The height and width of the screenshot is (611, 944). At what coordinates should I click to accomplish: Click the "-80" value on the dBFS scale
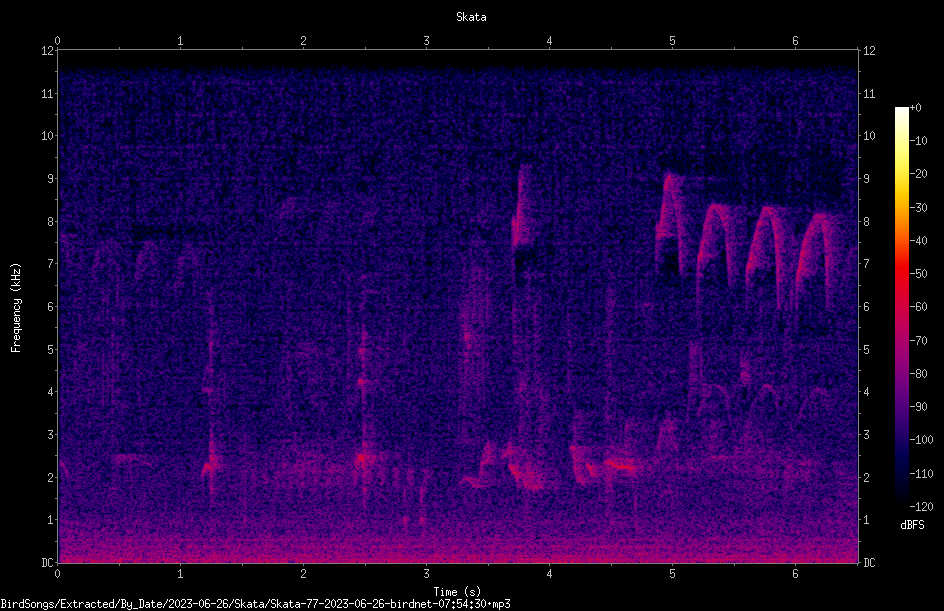[918, 374]
